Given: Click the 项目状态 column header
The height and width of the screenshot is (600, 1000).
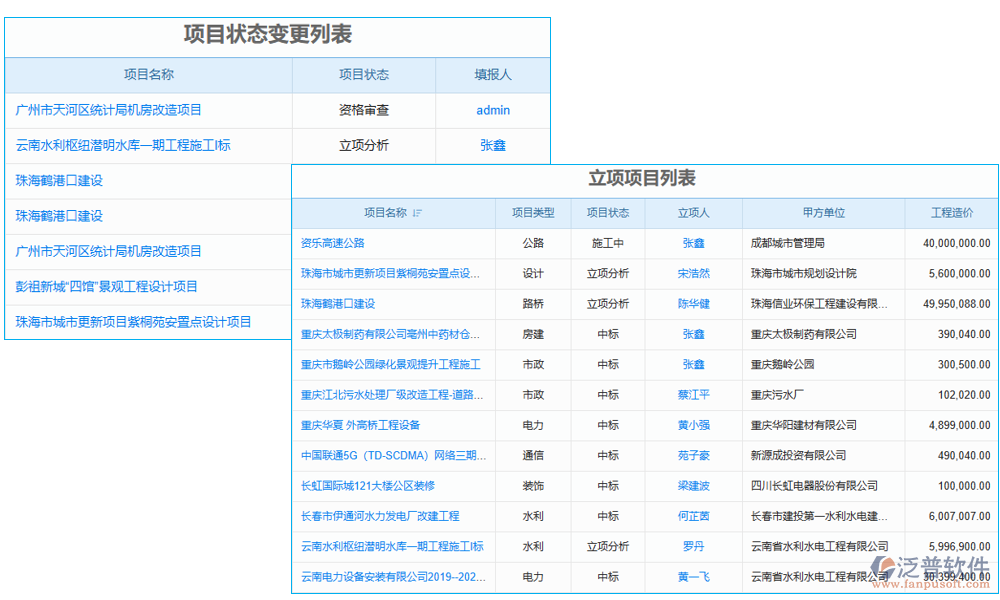Looking at the screenshot, I should [x=610, y=214].
